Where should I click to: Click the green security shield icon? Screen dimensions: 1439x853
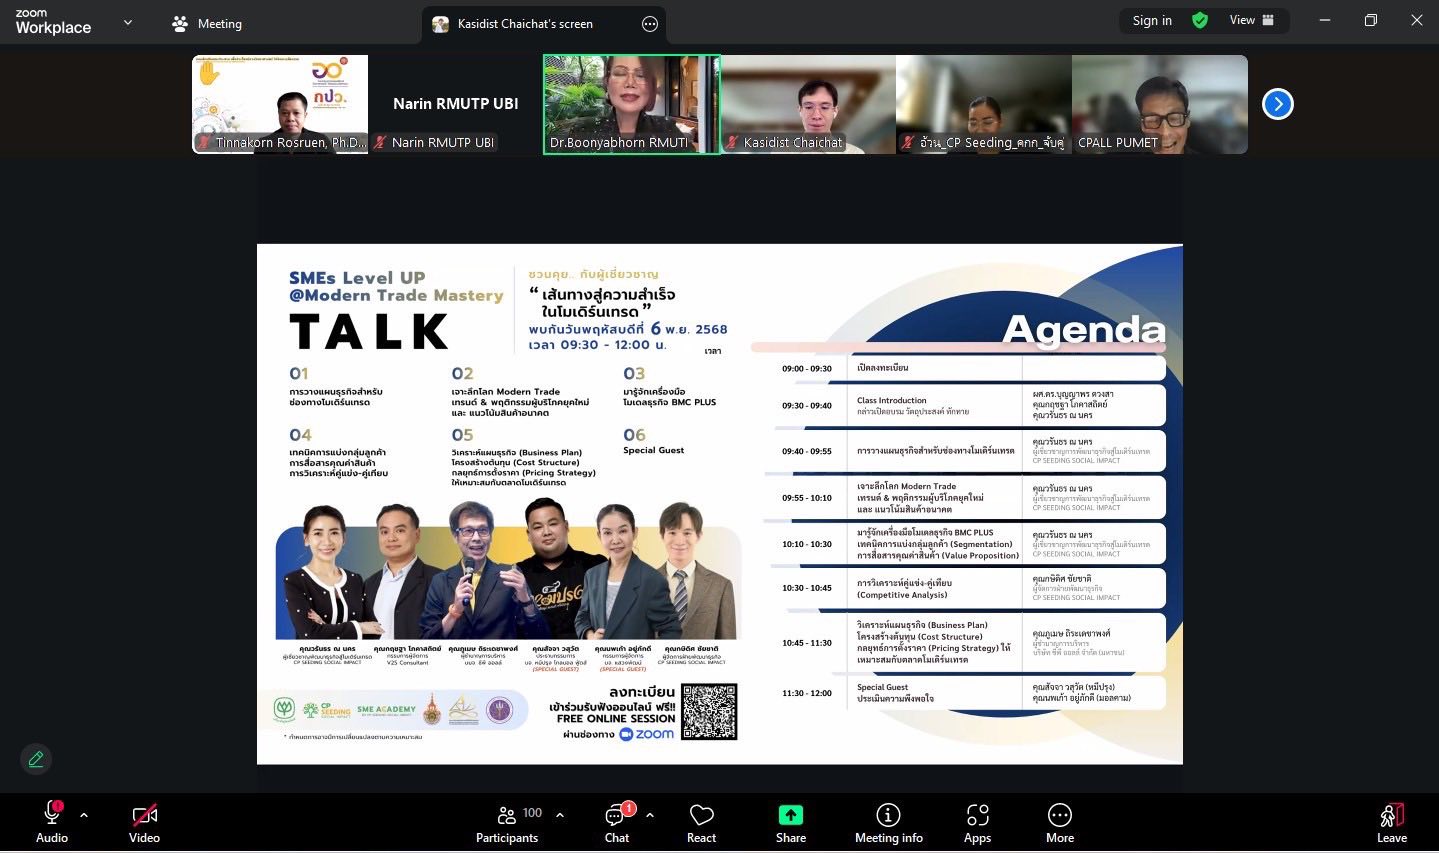point(1200,21)
